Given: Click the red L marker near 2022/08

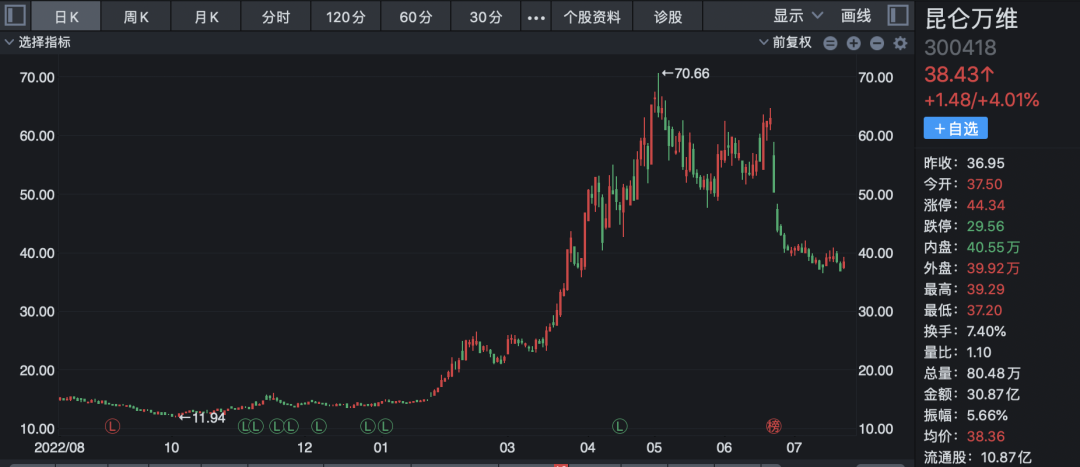Looking at the screenshot, I should point(112,426).
